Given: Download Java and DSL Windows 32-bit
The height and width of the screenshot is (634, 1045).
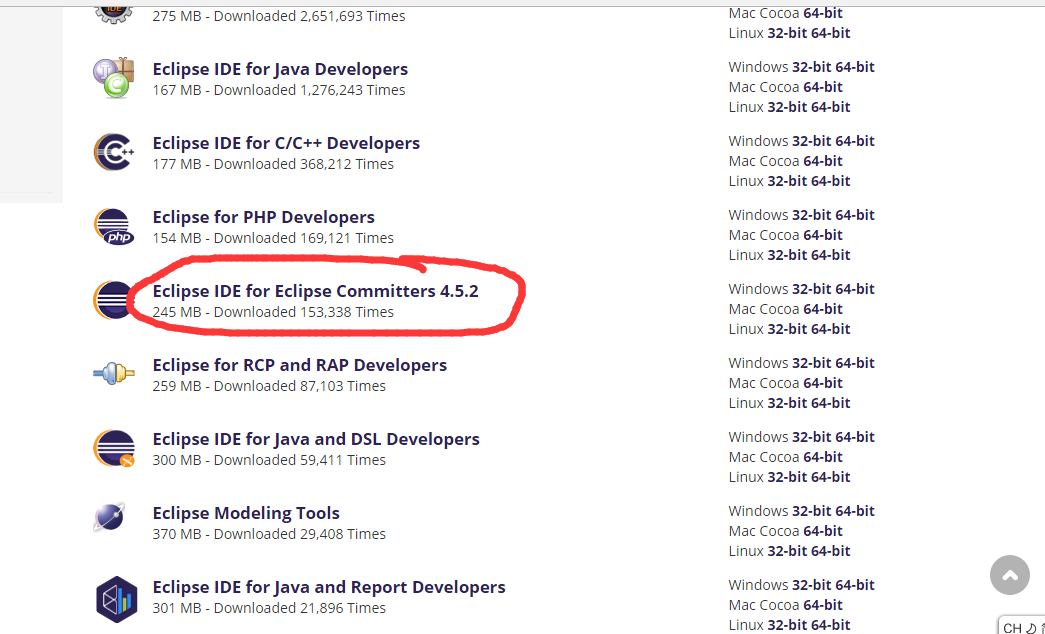Looking at the screenshot, I should [x=811, y=437].
